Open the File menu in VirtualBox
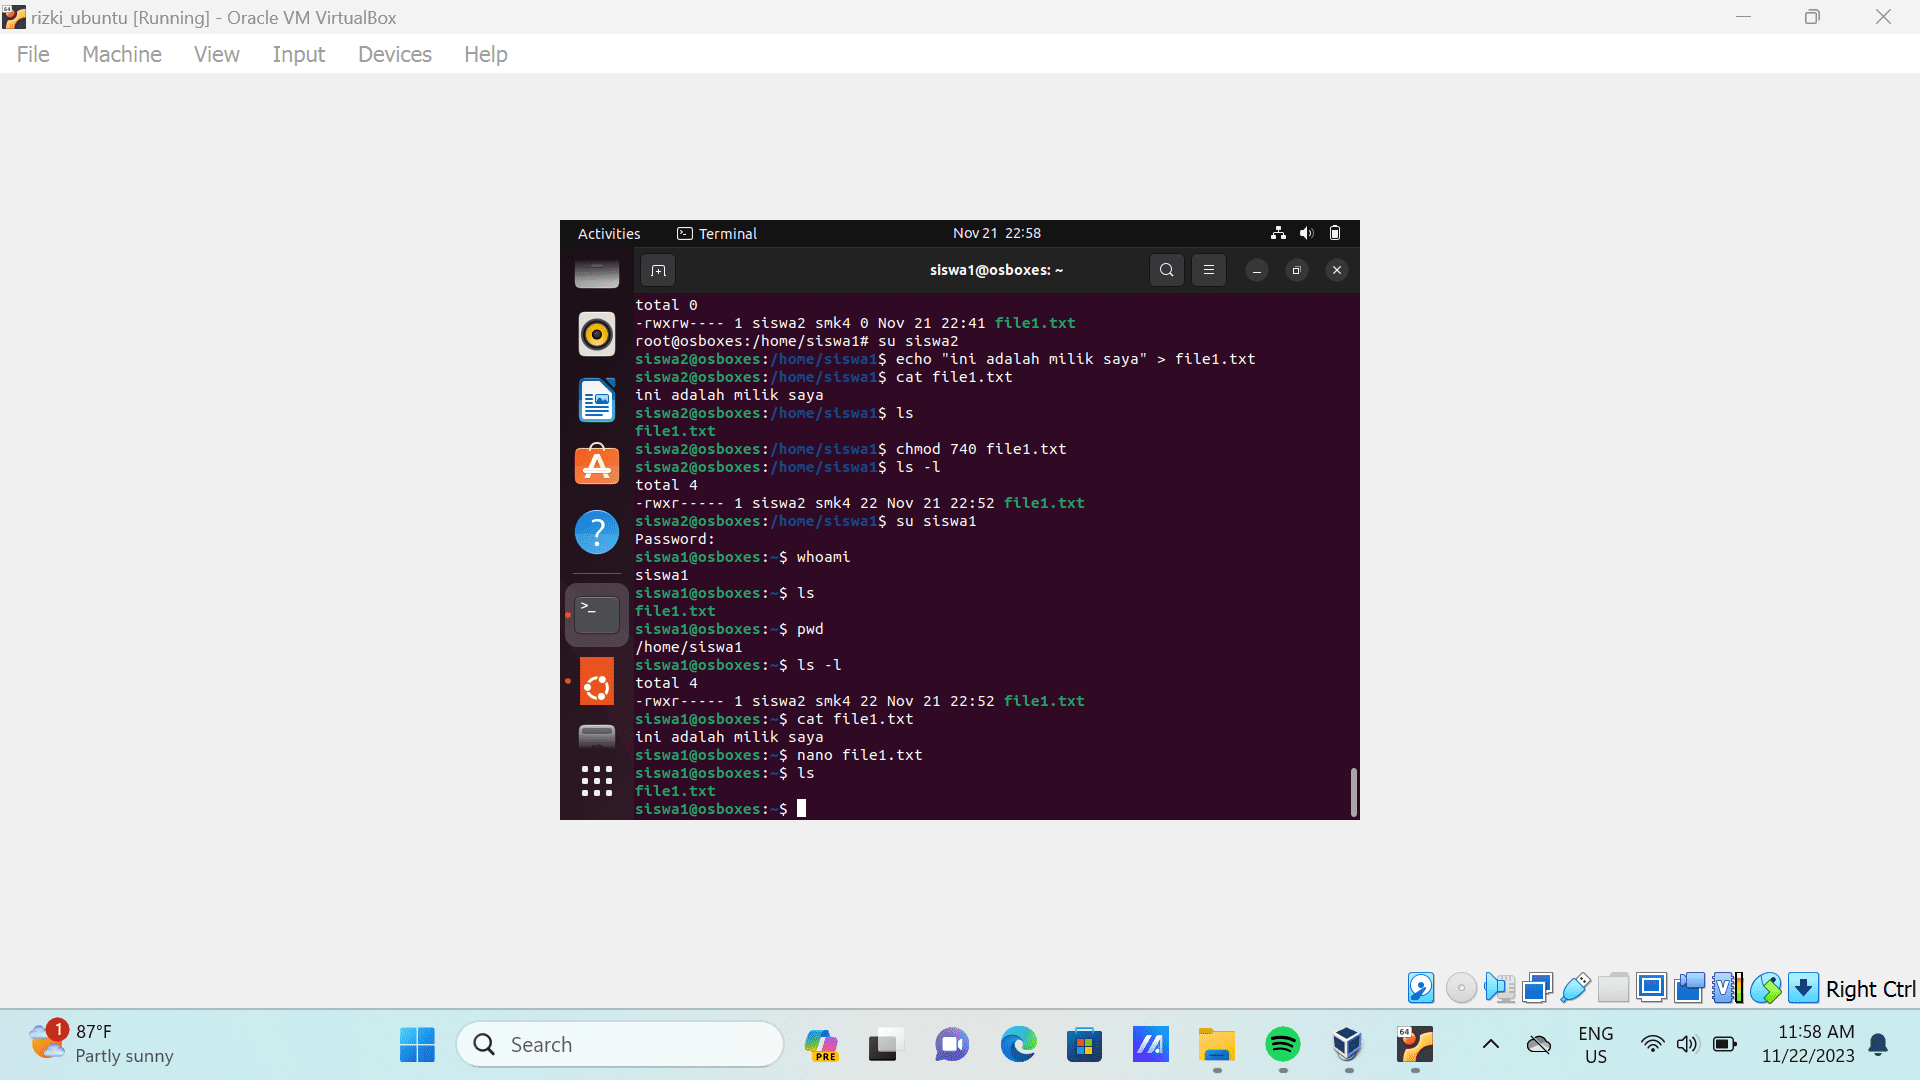Viewport: 1920px width, 1080px height. click(x=33, y=54)
